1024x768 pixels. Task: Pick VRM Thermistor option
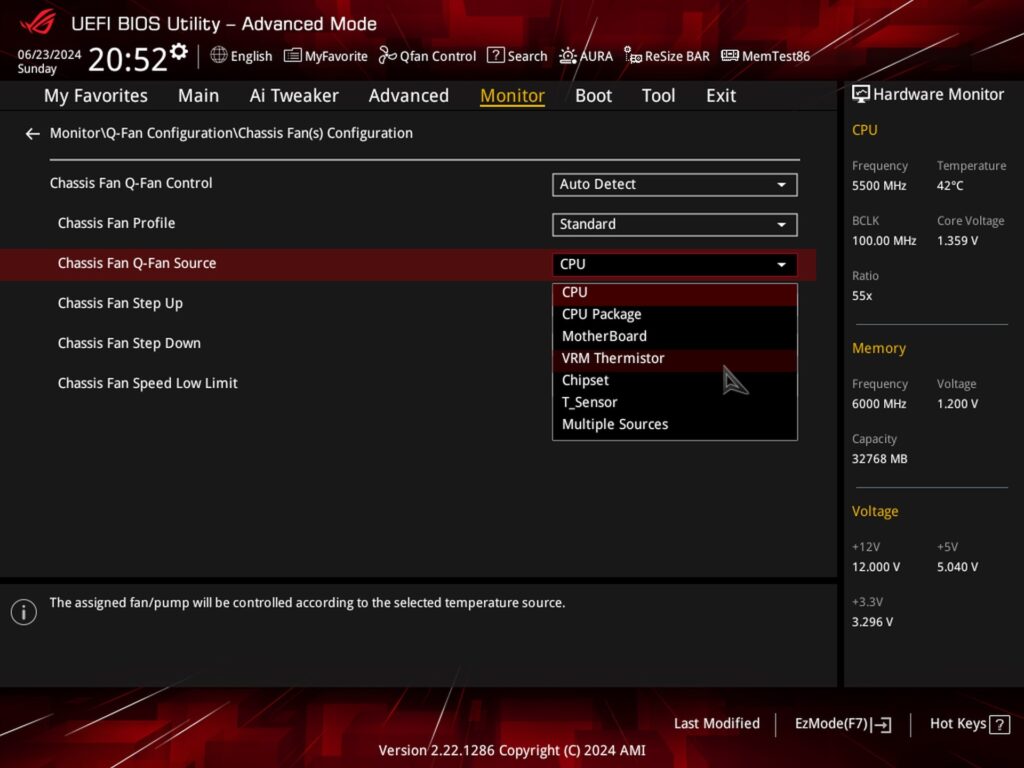coord(675,359)
